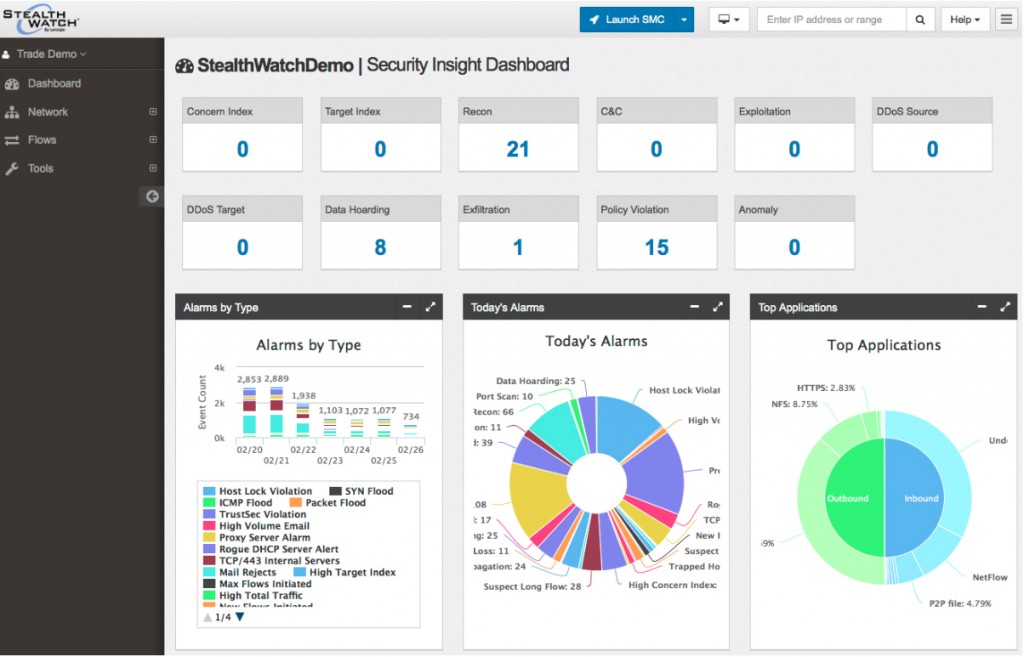
Task: Open the C&C value 0
Action: (x=656, y=149)
